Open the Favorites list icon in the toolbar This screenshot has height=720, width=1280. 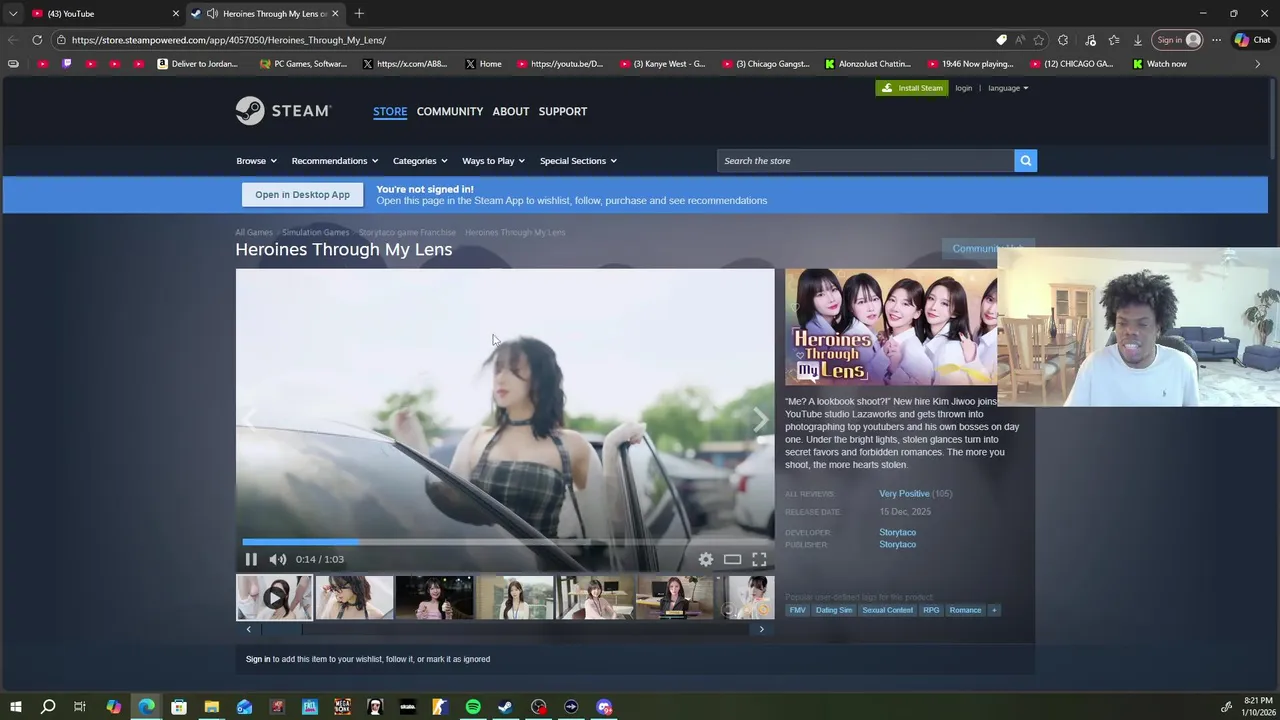[x=1114, y=40]
